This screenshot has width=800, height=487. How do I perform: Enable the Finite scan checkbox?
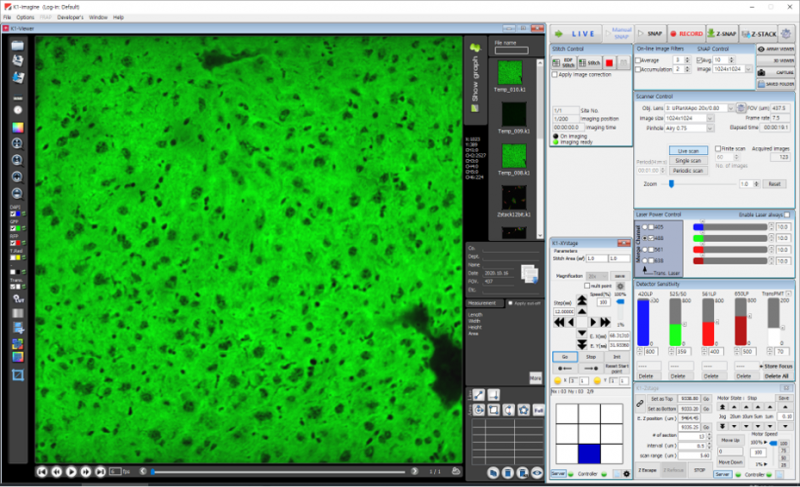click(718, 148)
